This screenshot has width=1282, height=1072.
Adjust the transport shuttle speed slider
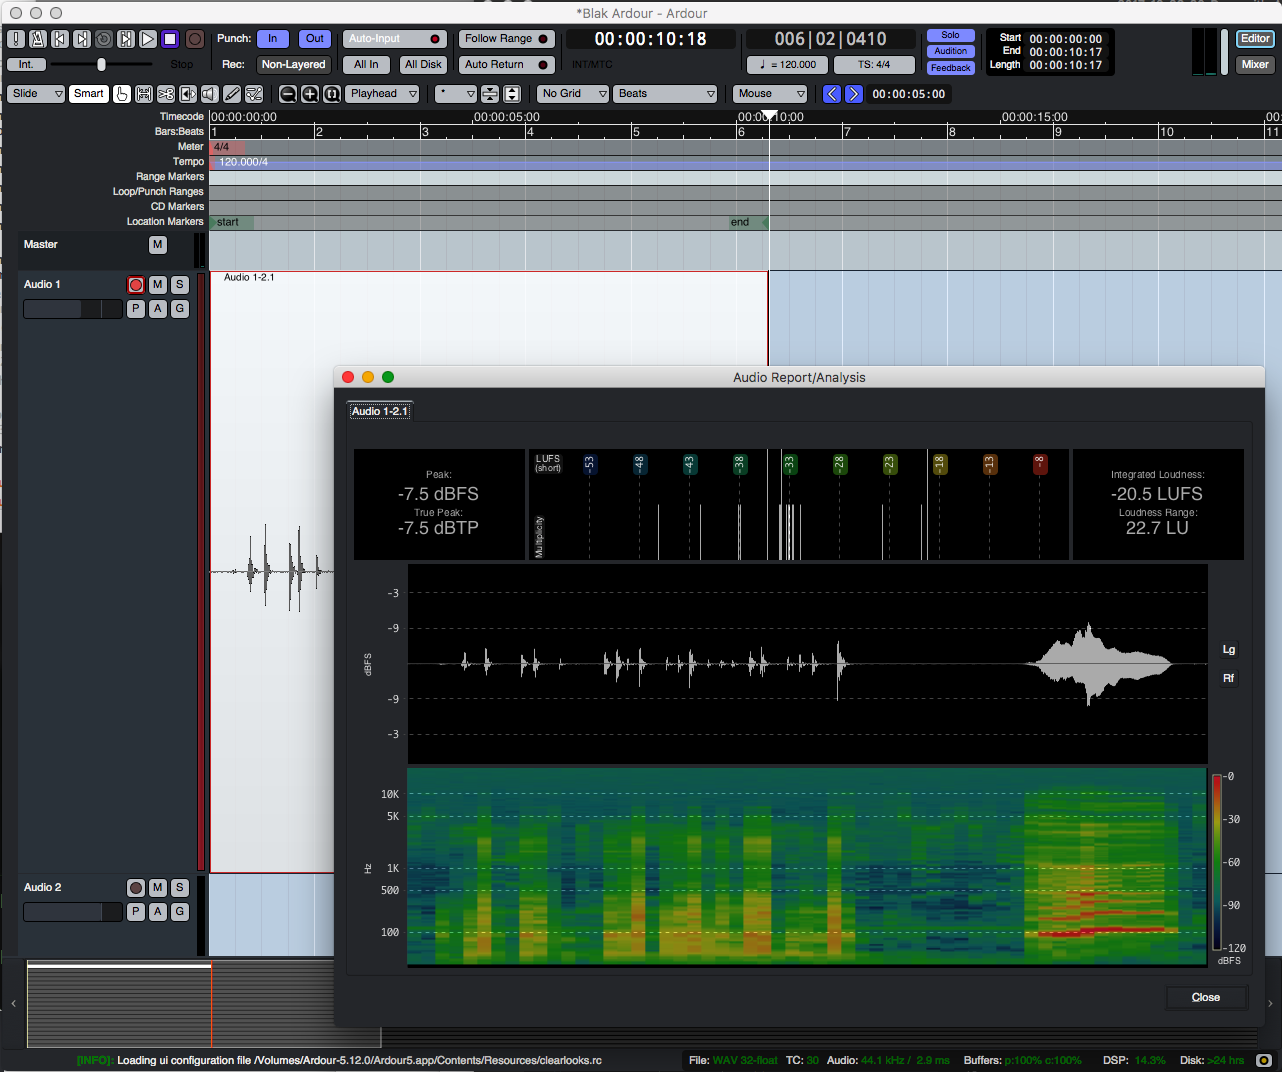click(99, 64)
